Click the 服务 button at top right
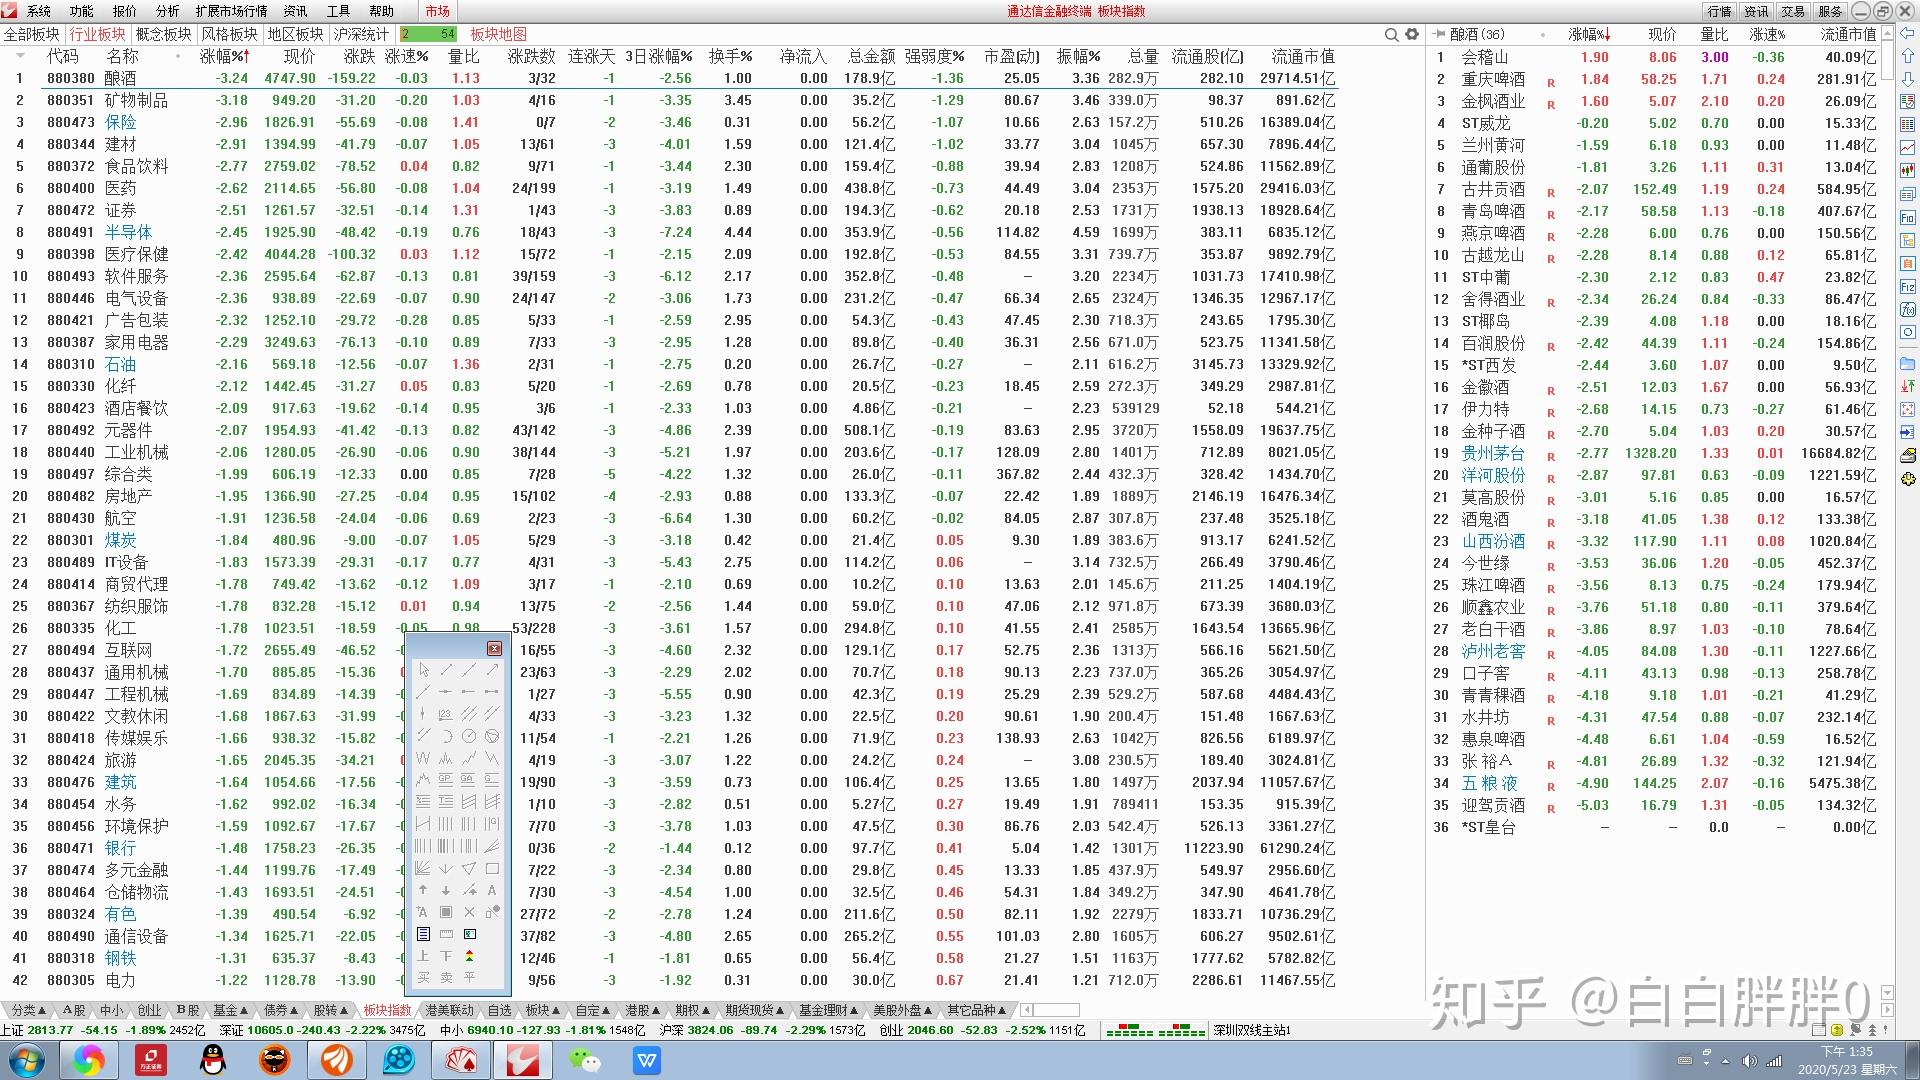 [x=1830, y=11]
